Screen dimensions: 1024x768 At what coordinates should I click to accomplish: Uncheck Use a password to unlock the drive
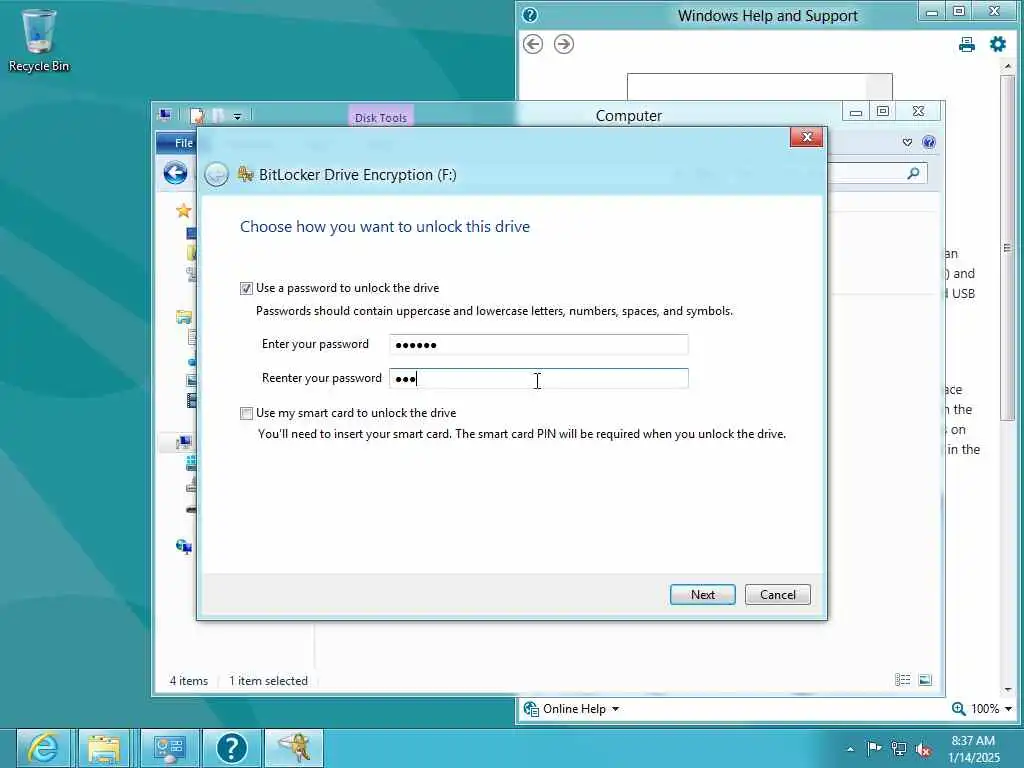coord(246,288)
